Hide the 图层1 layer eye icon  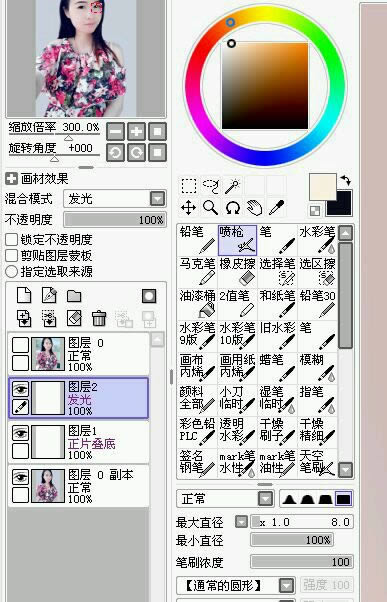click(x=20, y=433)
